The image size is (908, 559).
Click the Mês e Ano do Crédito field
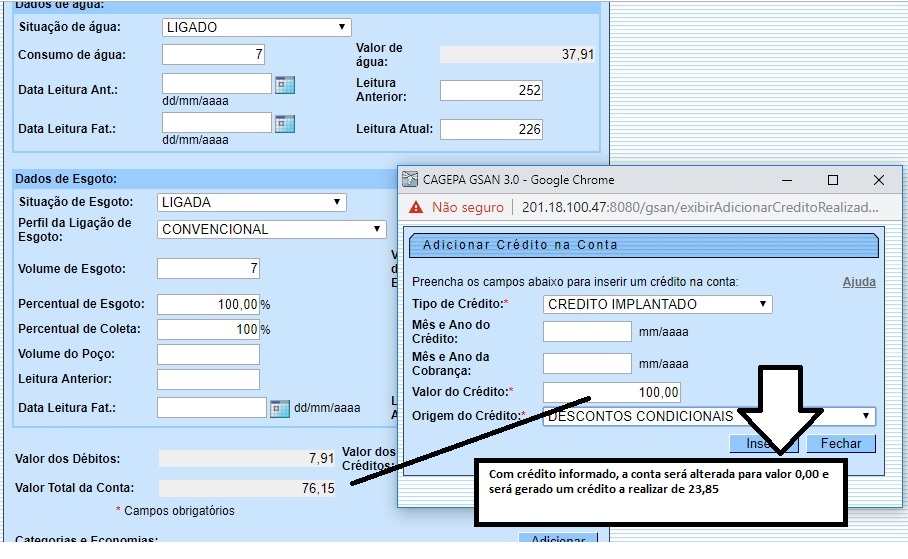coord(587,331)
